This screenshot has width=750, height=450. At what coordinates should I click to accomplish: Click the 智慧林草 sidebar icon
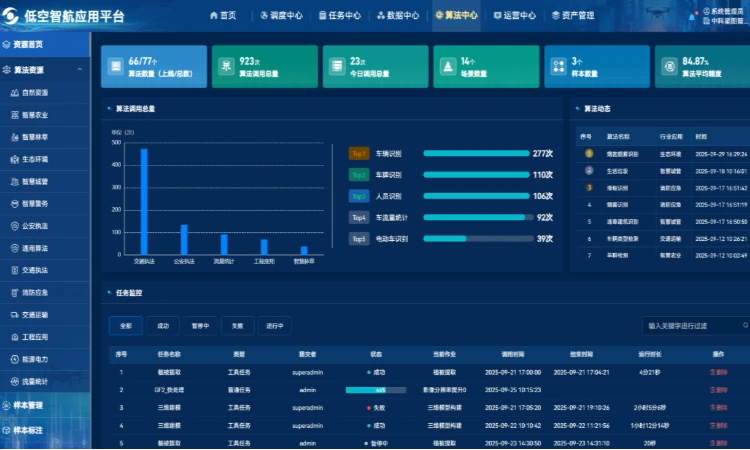(x=15, y=137)
